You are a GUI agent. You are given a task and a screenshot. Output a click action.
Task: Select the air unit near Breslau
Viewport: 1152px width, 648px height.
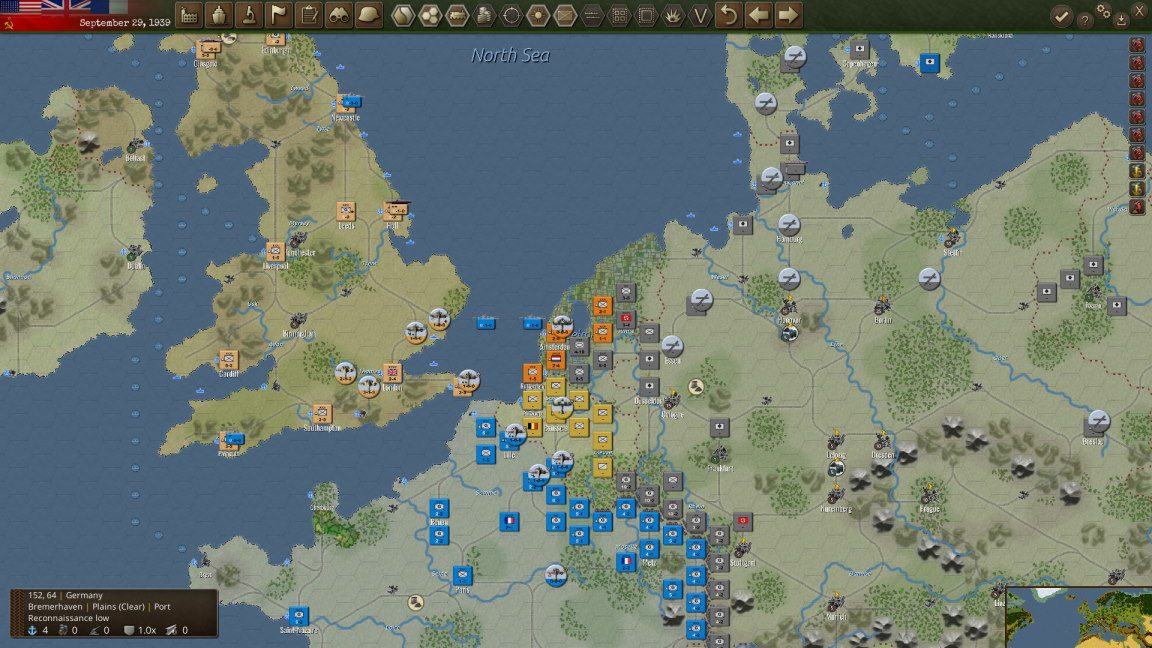(1098, 422)
